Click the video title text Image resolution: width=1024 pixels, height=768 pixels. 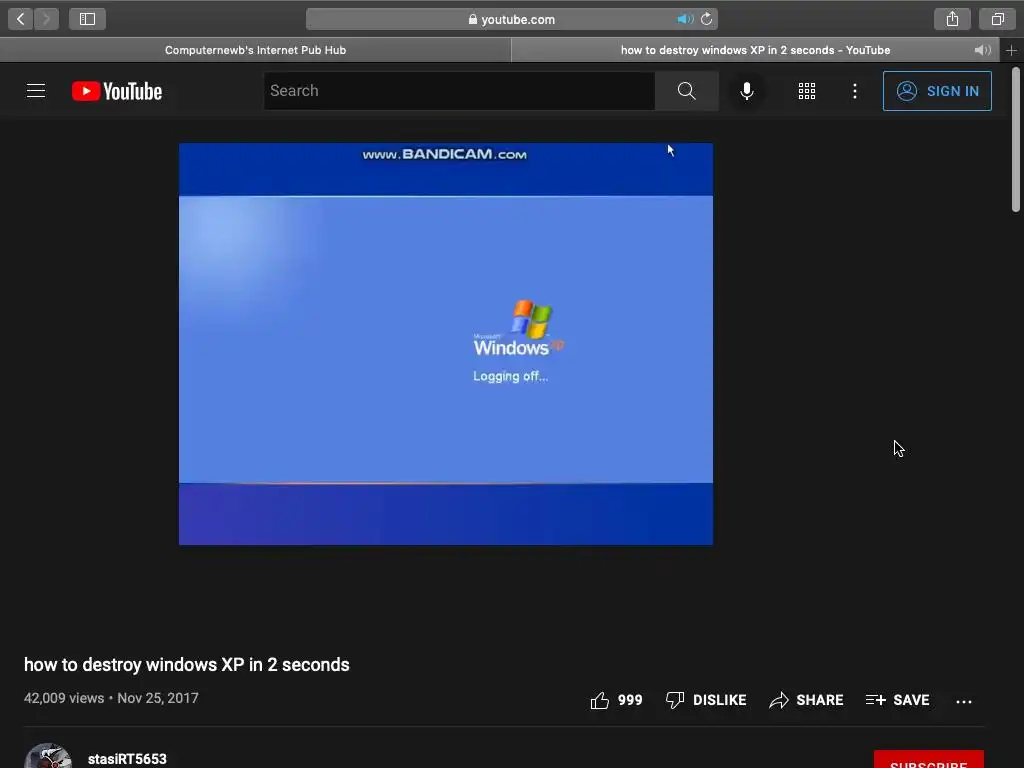coord(187,665)
